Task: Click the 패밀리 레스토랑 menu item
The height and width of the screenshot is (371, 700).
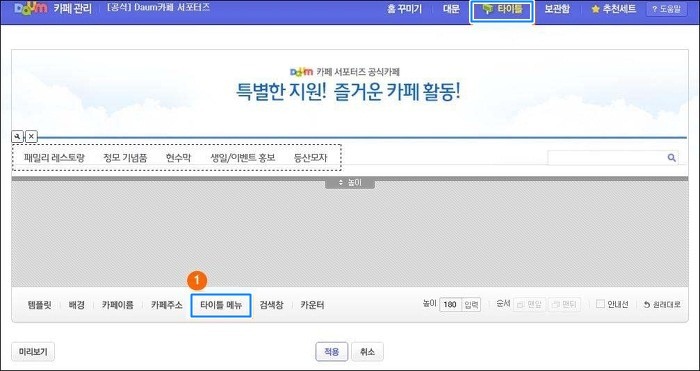Action: (x=54, y=158)
